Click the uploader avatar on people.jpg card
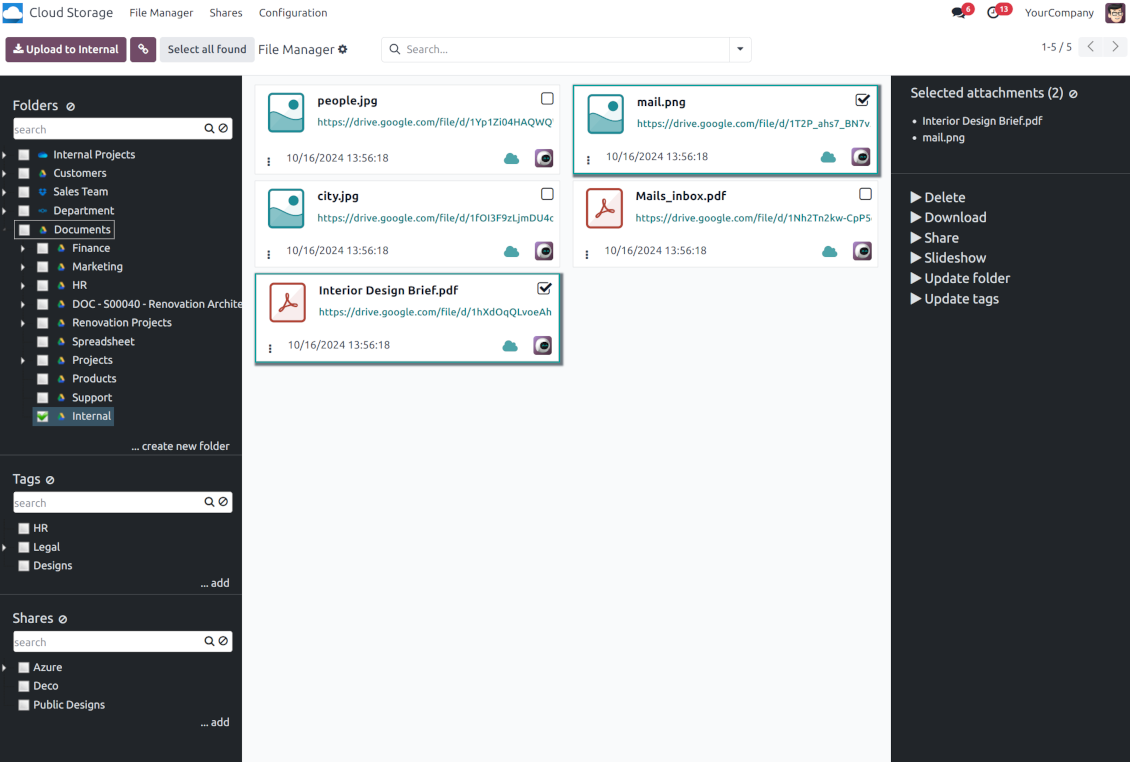Image resolution: width=1130 pixels, height=762 pixels. point(544,158)
